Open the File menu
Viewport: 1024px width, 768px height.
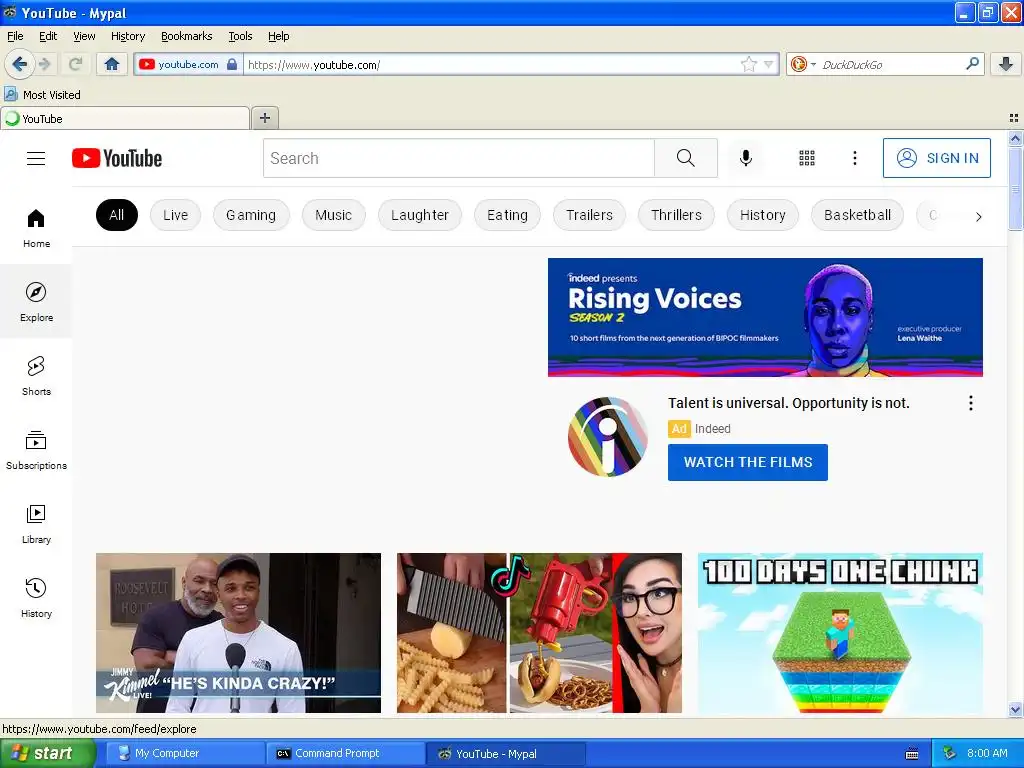pyautogui.click(x=15, y=36)
